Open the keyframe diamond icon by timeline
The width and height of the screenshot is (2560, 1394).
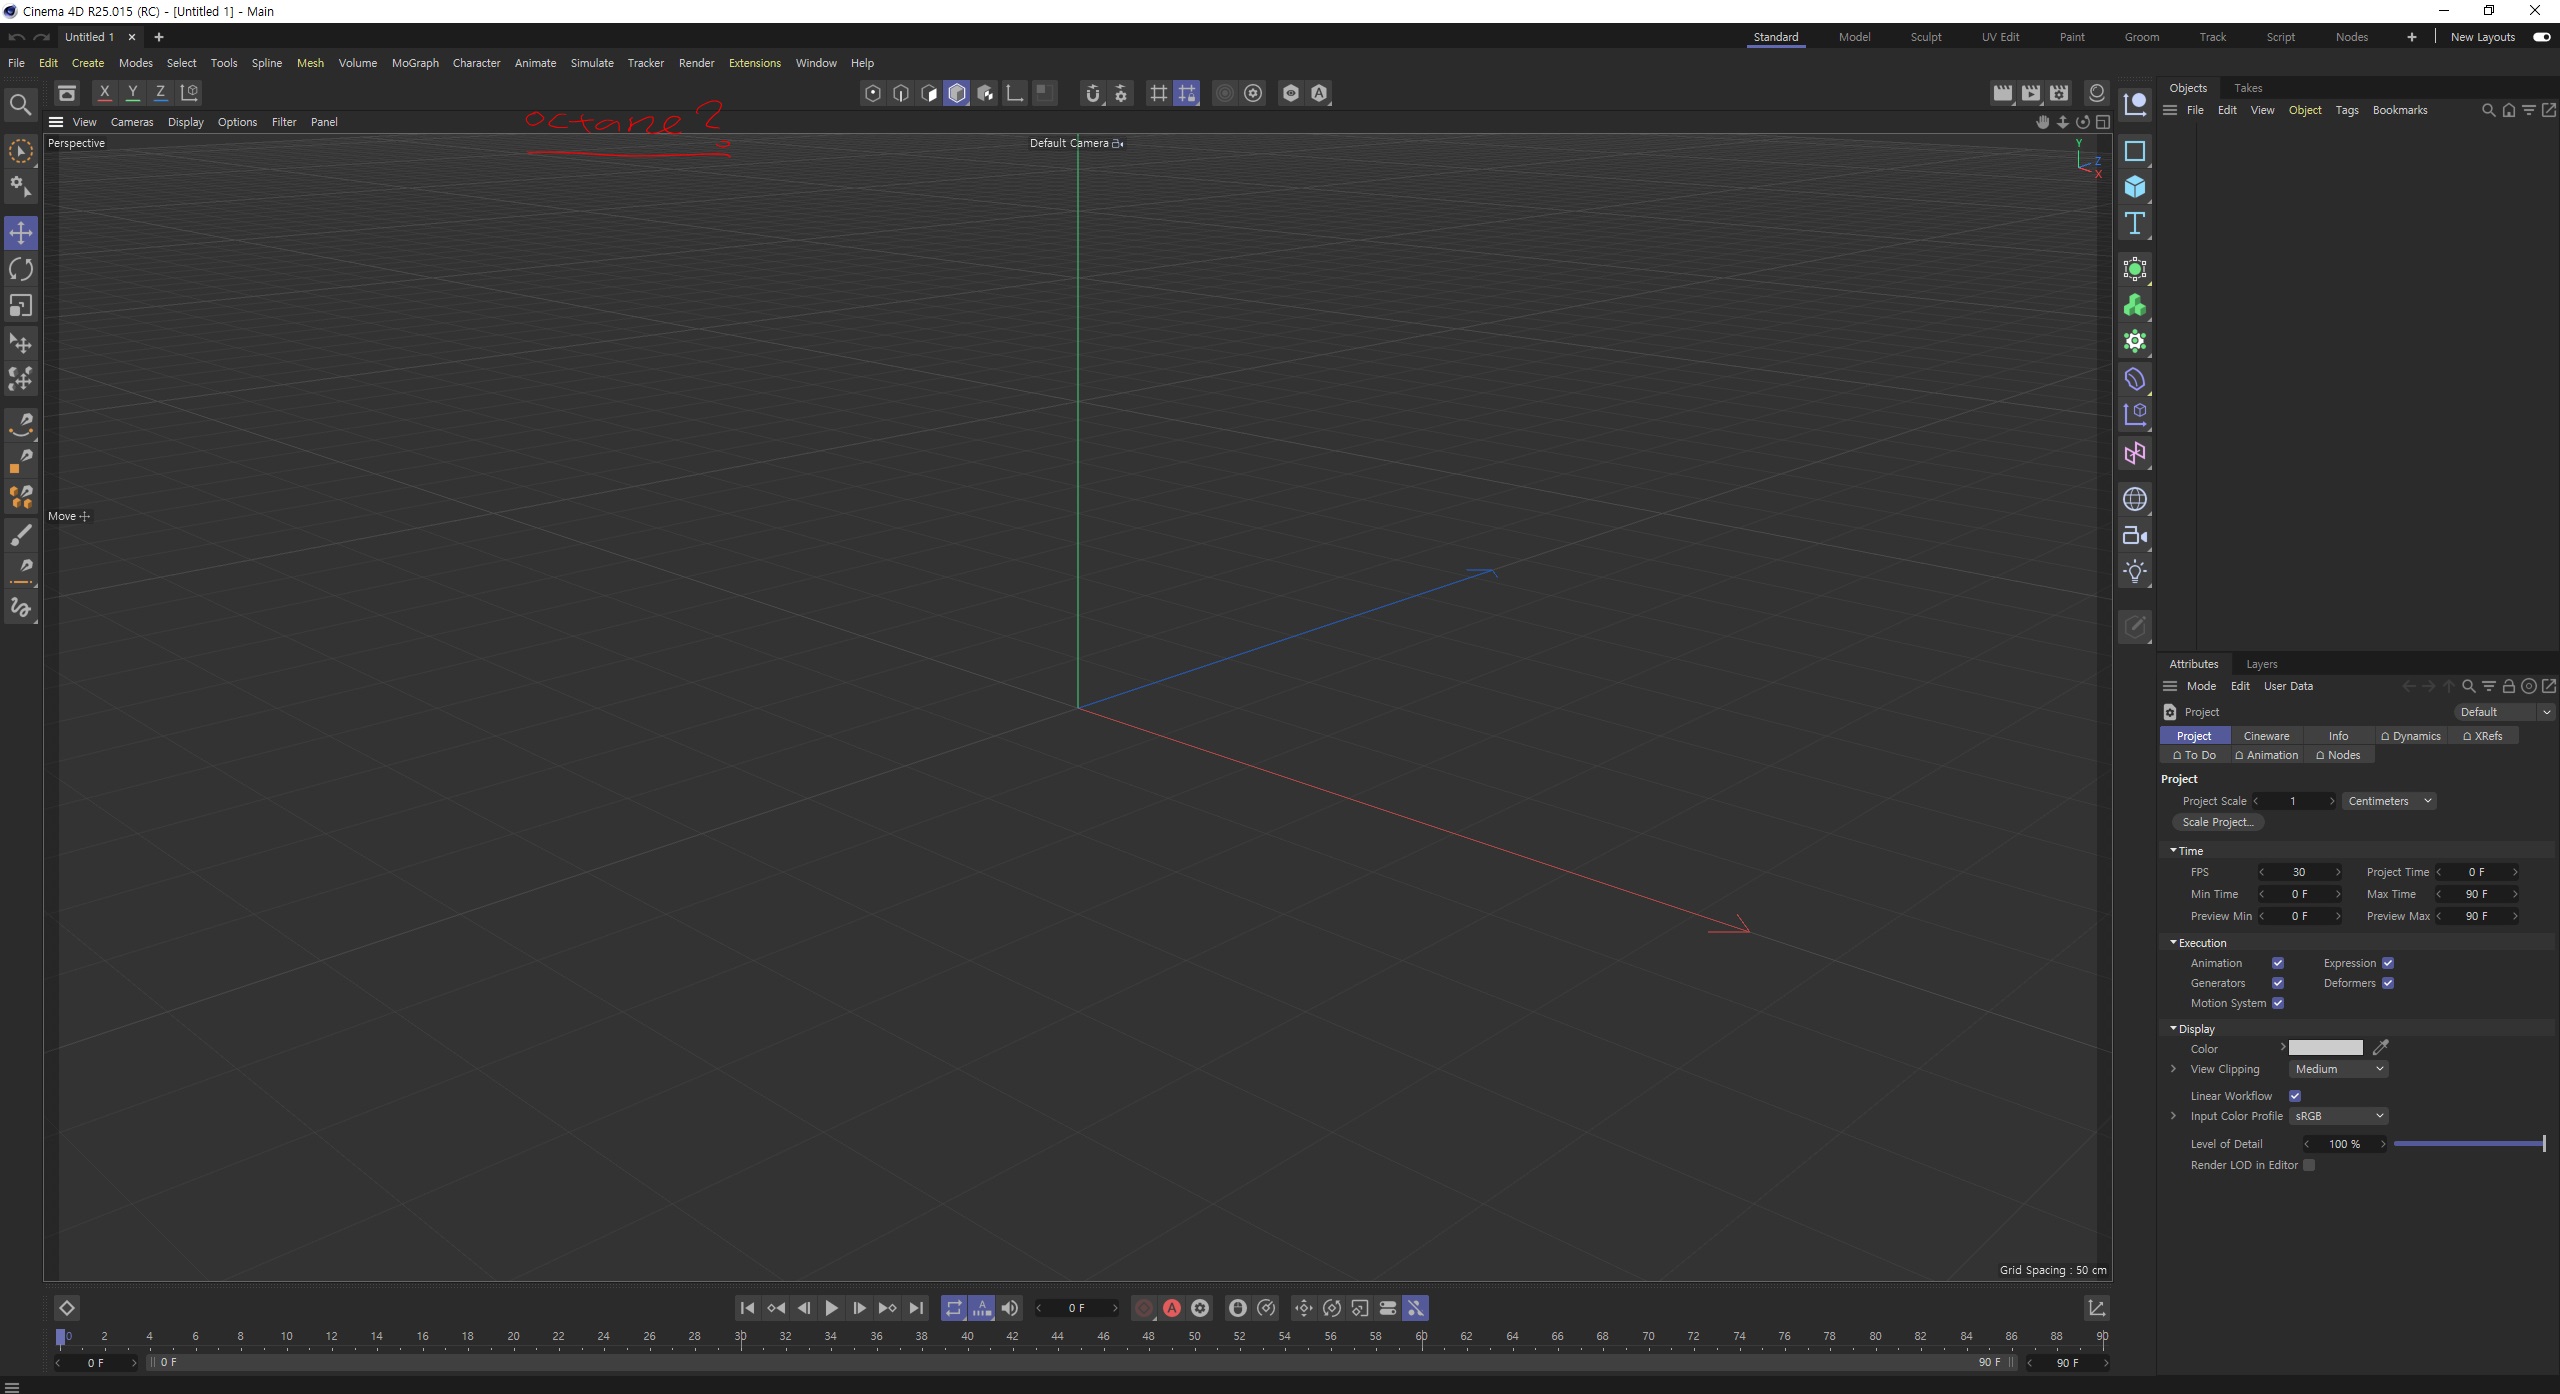pyautogui.click(x=66, y=1308)
